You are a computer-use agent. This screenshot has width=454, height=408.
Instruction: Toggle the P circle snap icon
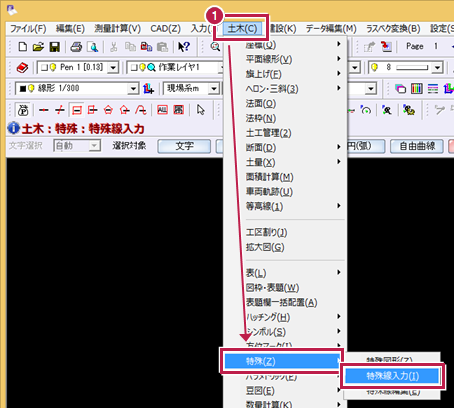[23, 110]
